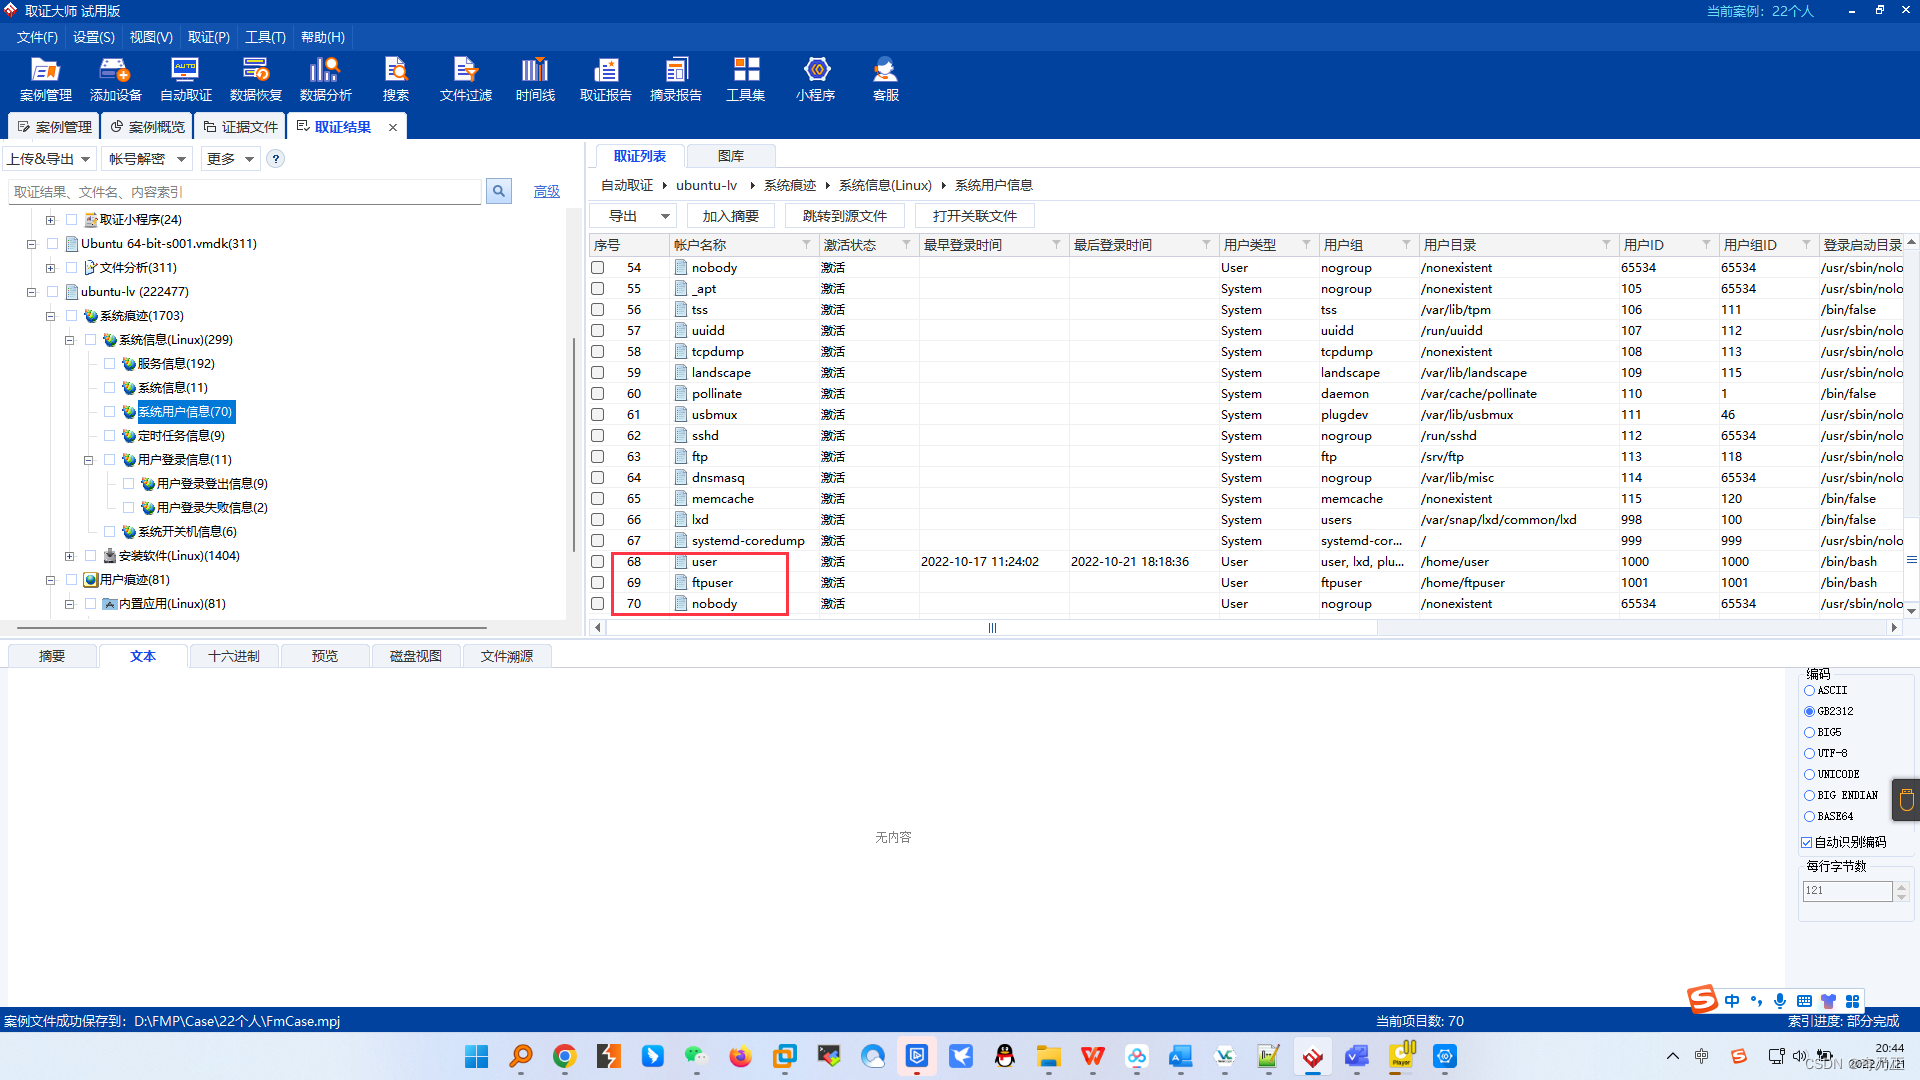This screenshot has width=1920, height=1080.
Task: Collapse the 用户登录信息(11) node
Action: pos(88,460)
